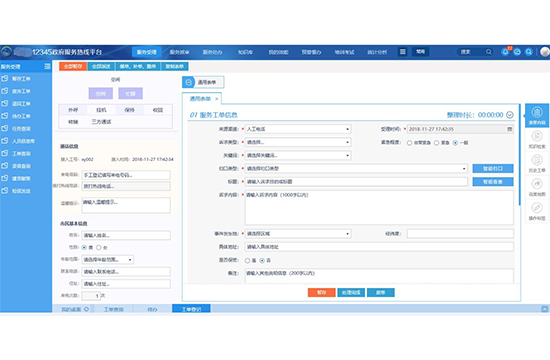Select the 一般 urgency radio button

[455, 143]
